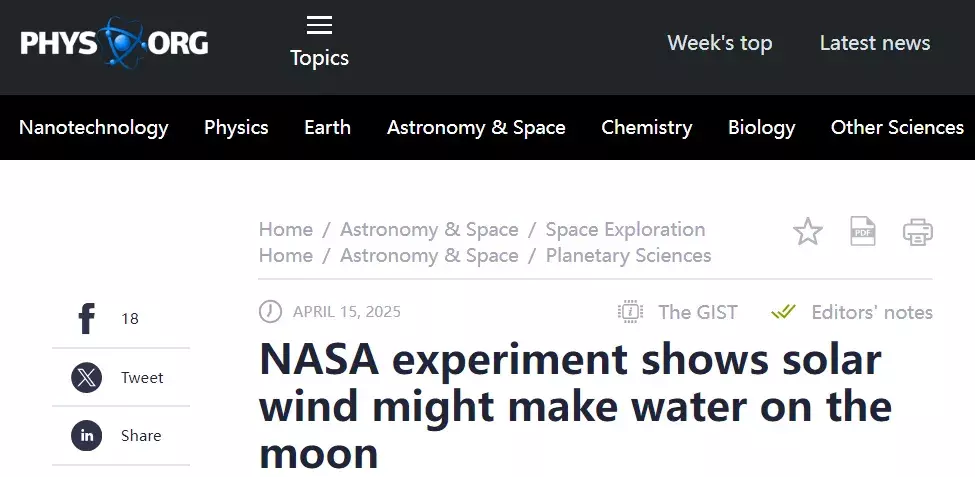Go to Latest news
This screenshot has width=975, height=477.
coord(874,43)
